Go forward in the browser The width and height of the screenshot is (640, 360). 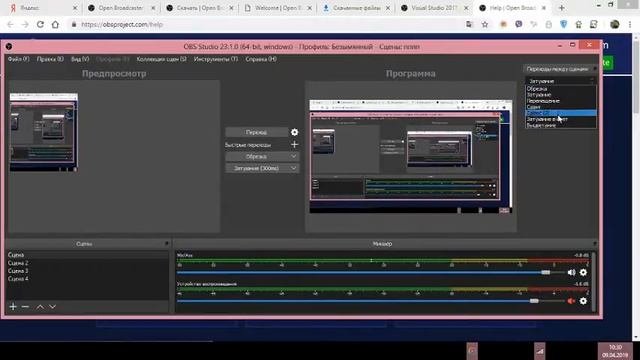tap(25, 24)
